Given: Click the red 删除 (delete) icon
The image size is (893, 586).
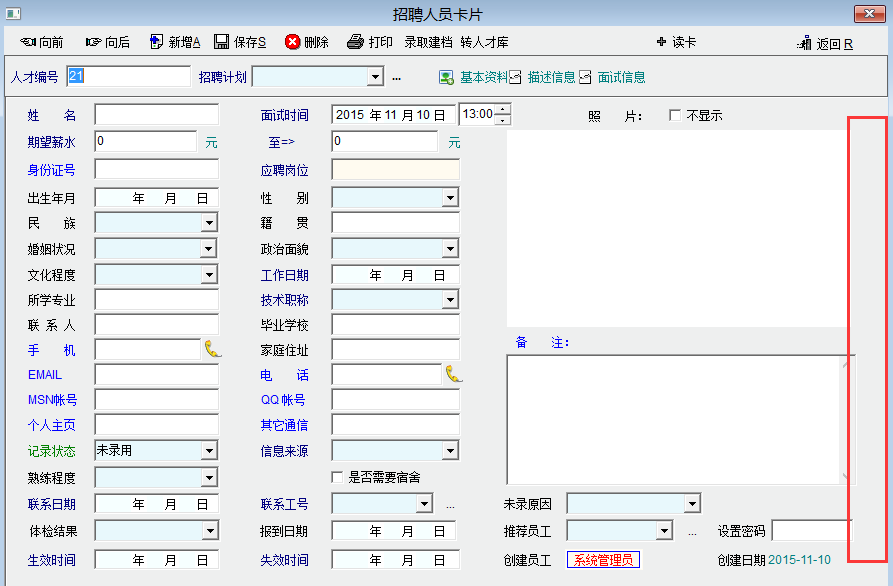Looking at the screenshot, I should click(x=292, y=42).
